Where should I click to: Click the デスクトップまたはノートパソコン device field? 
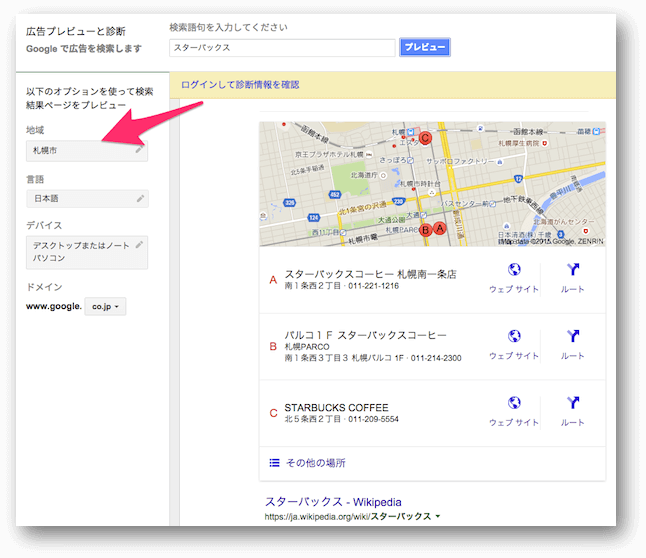pos(87,252)
